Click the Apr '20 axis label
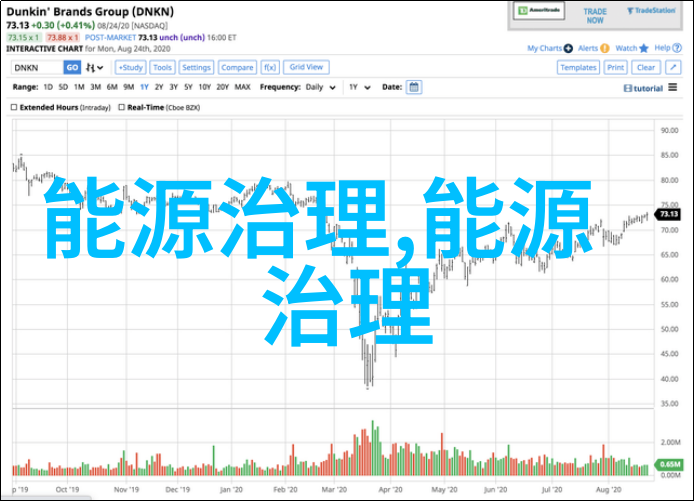Screen dimensions: 695x502 [x=390, y=490]
